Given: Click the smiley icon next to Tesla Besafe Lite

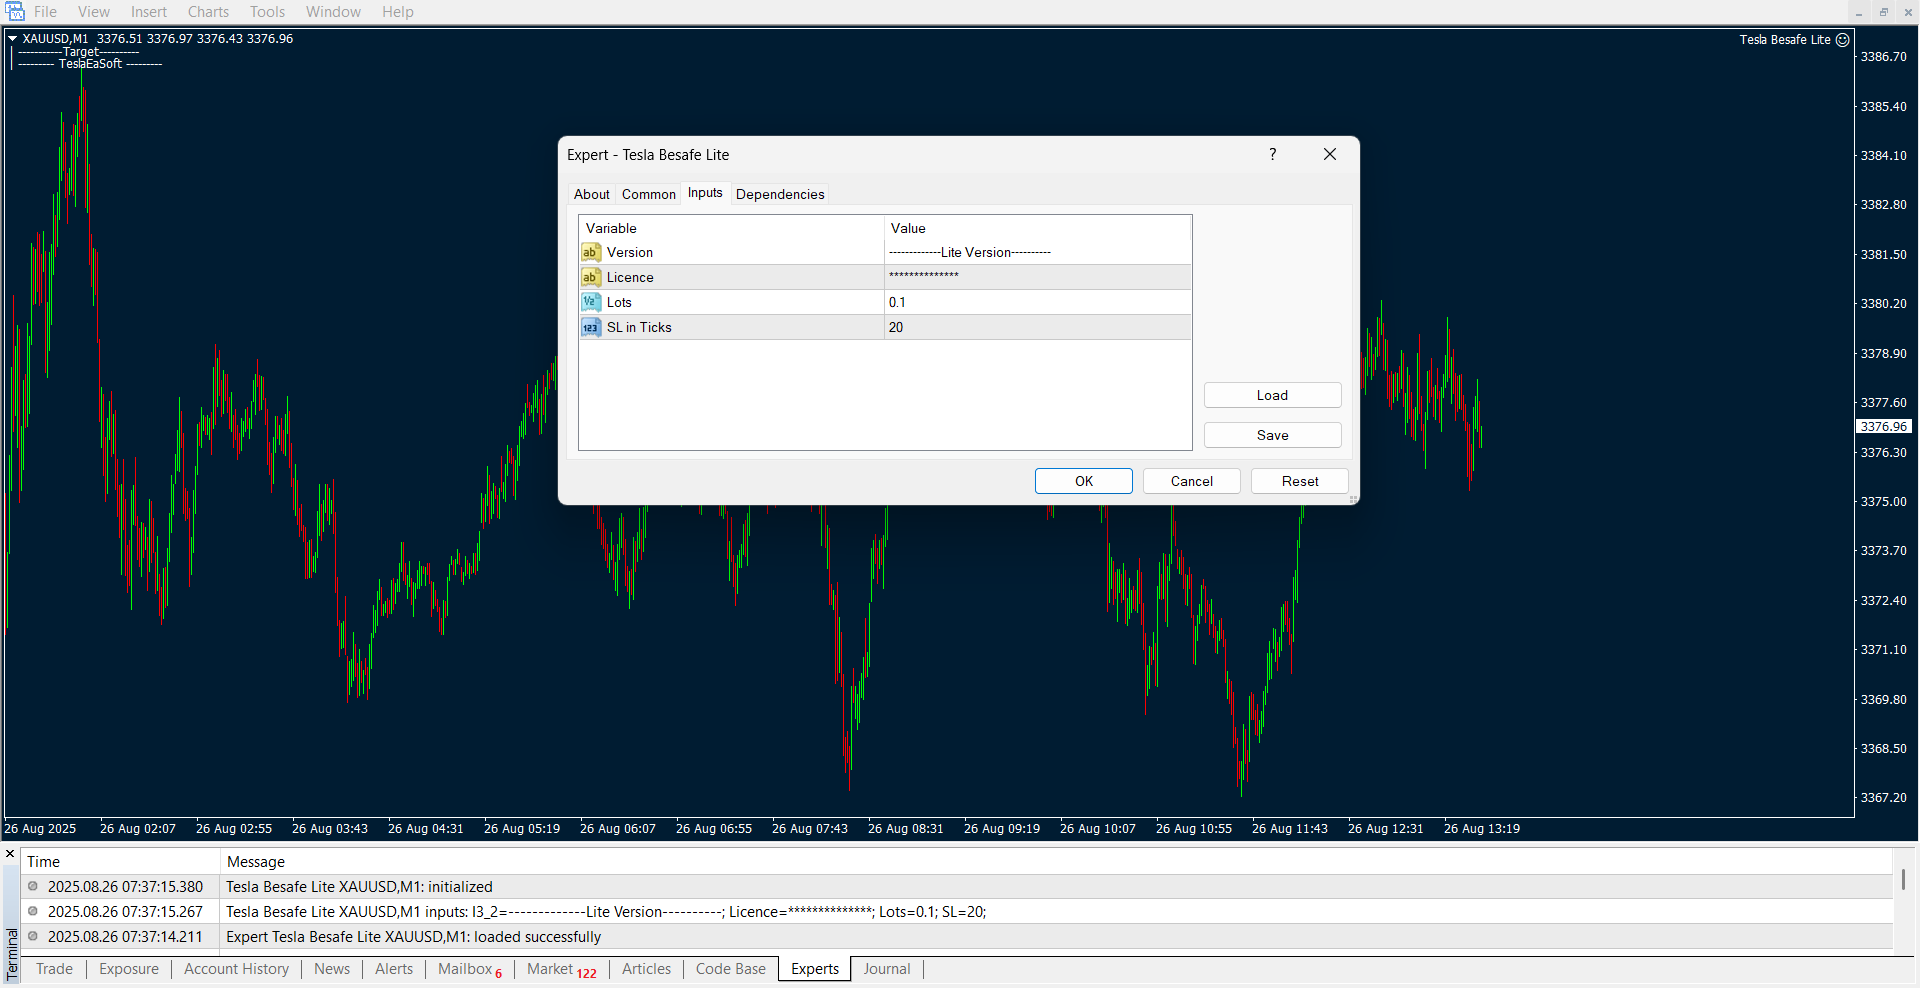Looking at the screenshot, I should (1842, 40).
